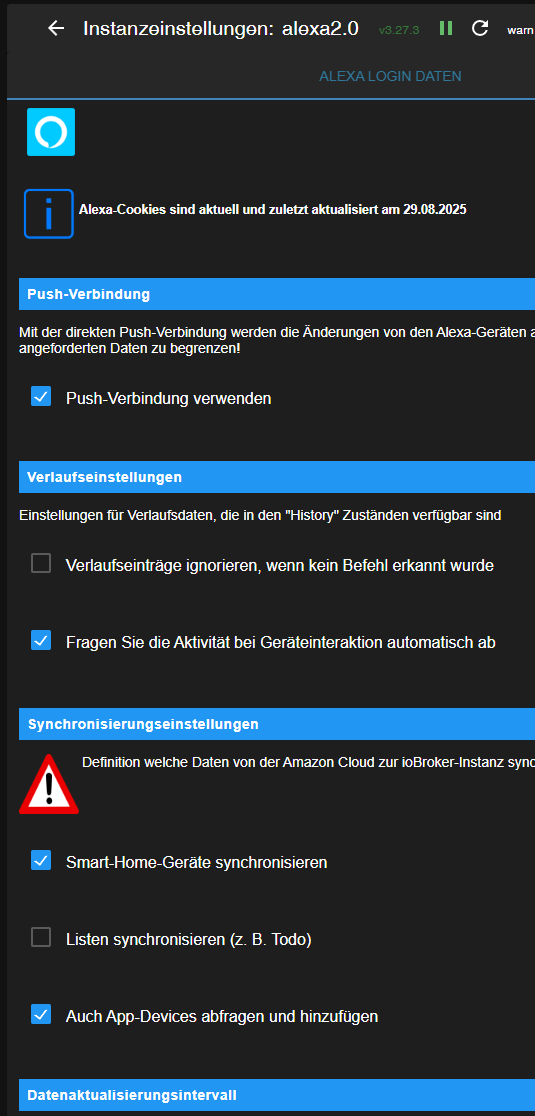Switch to the ALEXA LOGIN DATEN tab

390,76
